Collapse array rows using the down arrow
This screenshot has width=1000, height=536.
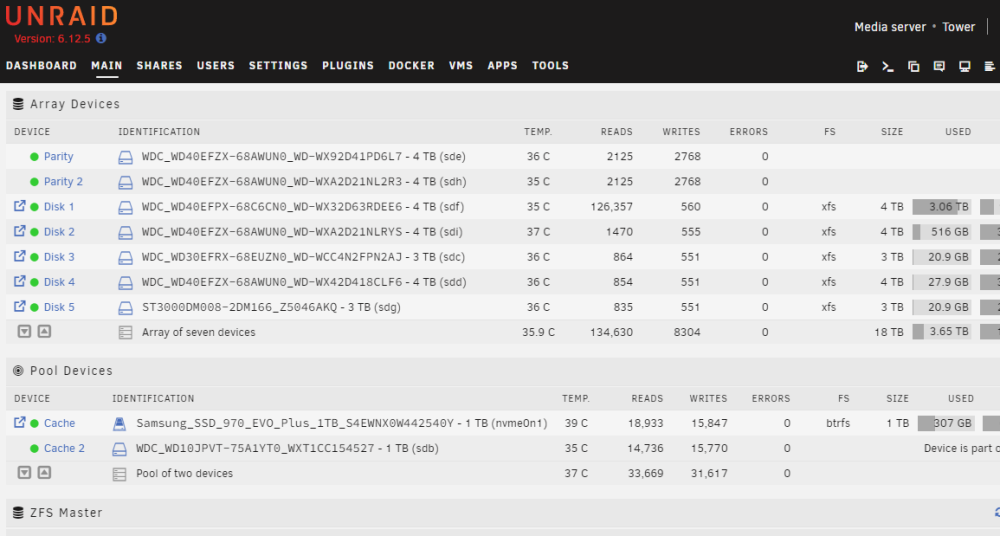(x=24, y=331)
